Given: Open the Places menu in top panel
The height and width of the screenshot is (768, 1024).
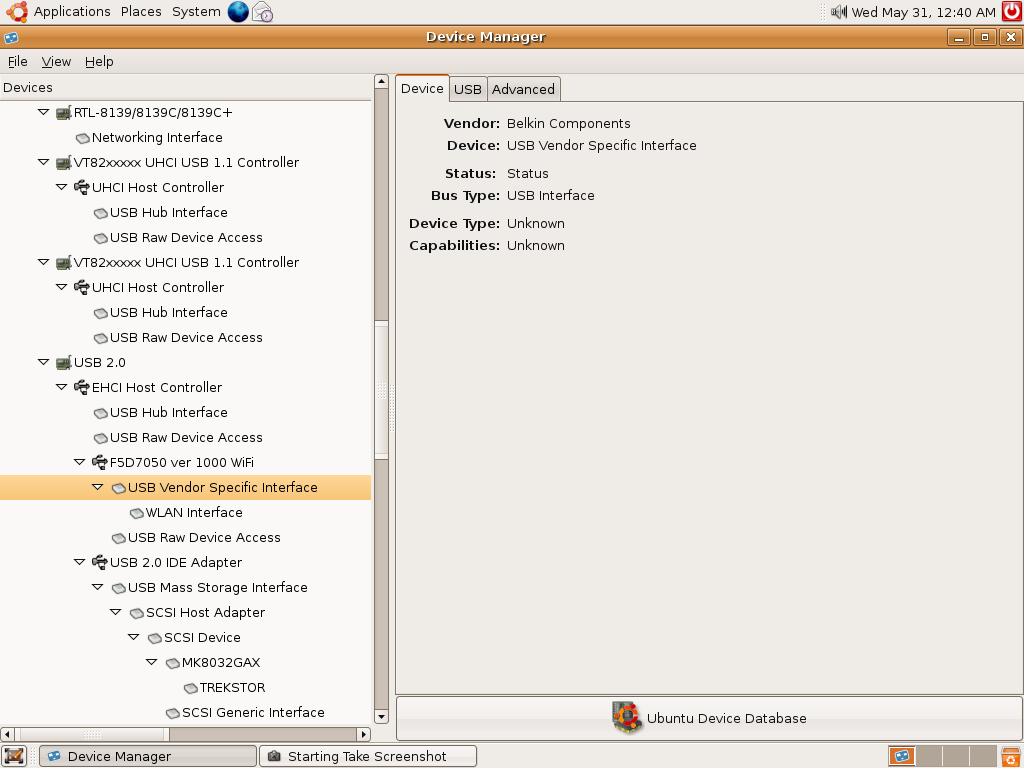Looking at the screenshot, I should [x=141, y=12].
